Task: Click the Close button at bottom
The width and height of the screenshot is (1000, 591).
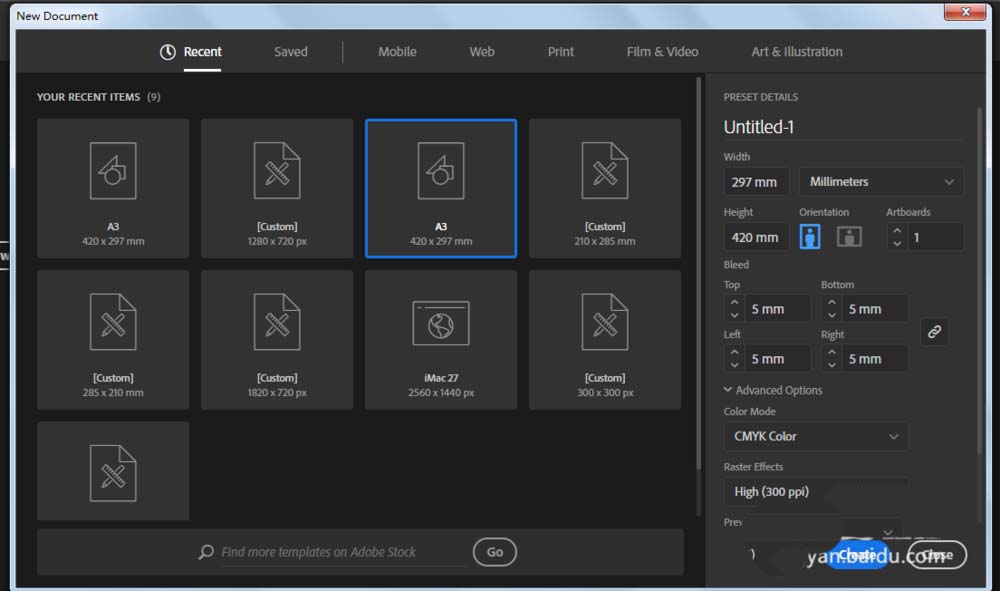Action: coord(938,555)
